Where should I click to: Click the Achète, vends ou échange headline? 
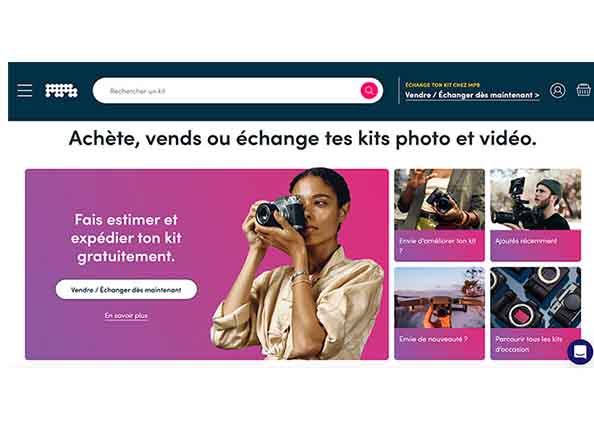pyautogui.click(x=302, y=138)
